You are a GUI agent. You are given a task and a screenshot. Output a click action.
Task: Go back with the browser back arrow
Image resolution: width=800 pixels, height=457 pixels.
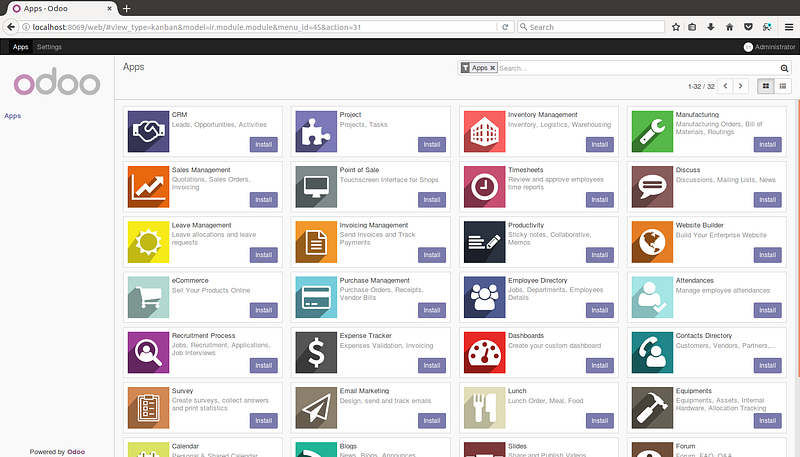tap(11, 27)
